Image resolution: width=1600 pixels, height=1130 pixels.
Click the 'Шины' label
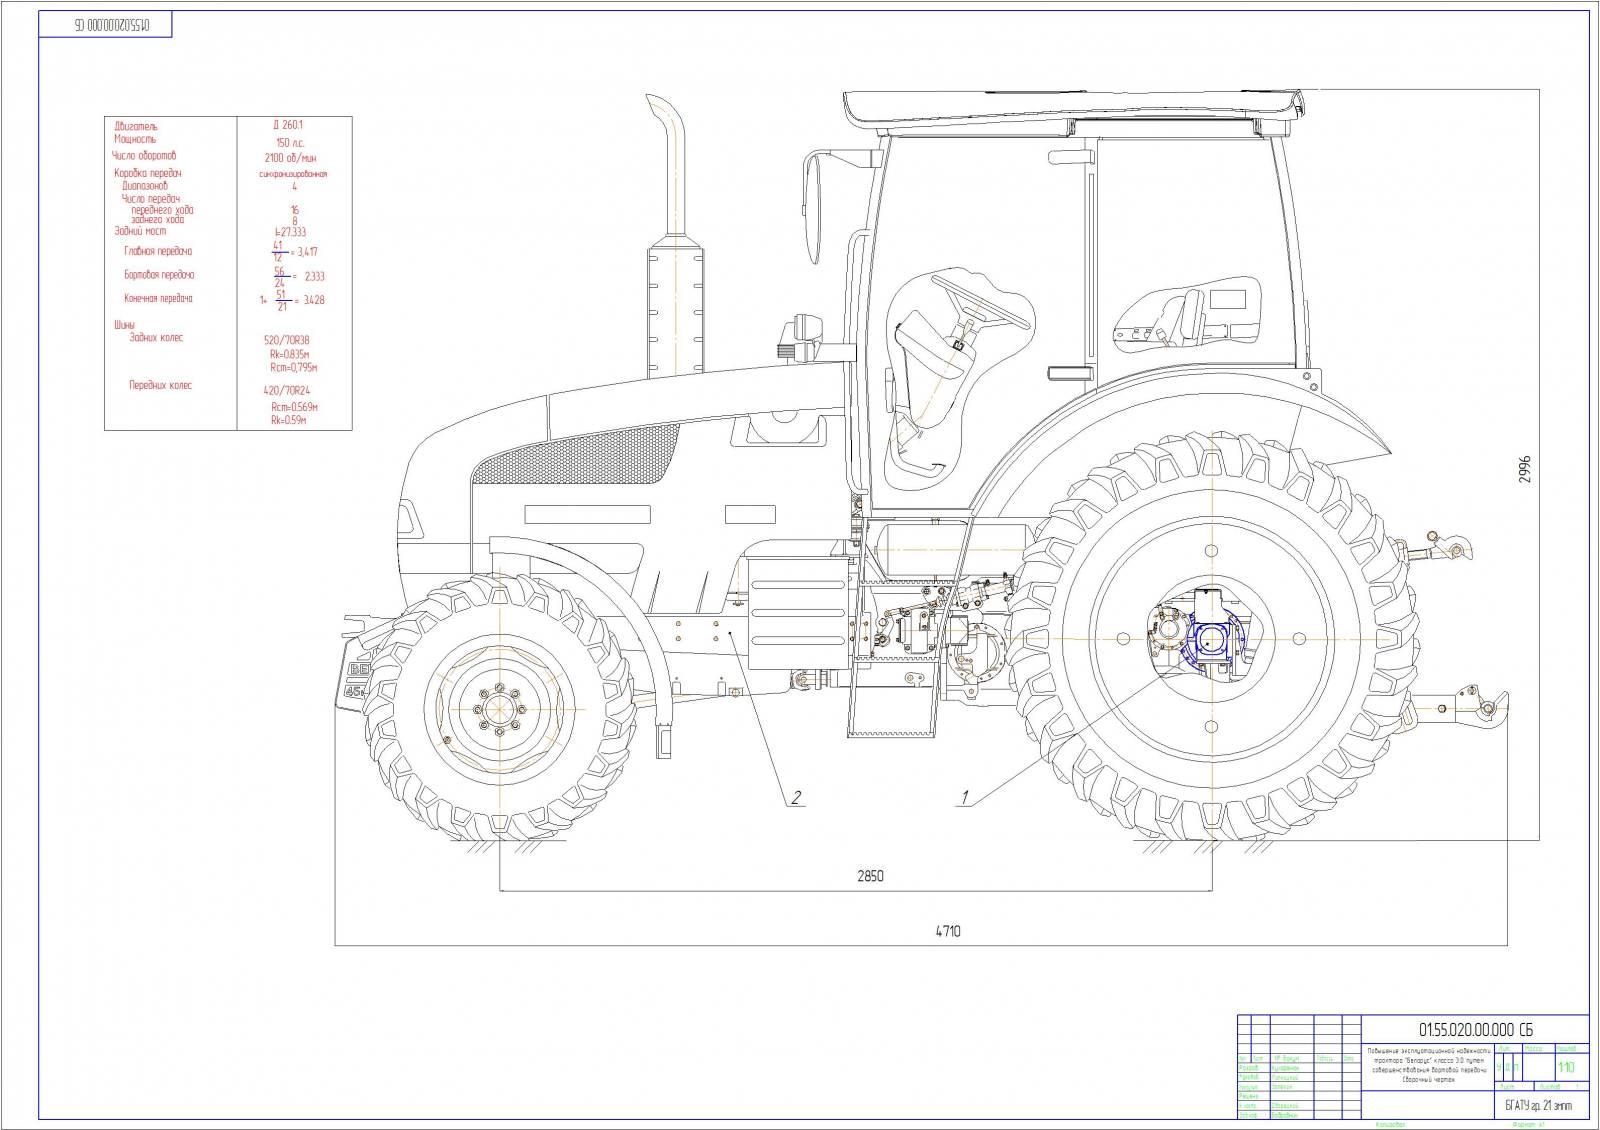pyautogui.click(x=125, y=326)
